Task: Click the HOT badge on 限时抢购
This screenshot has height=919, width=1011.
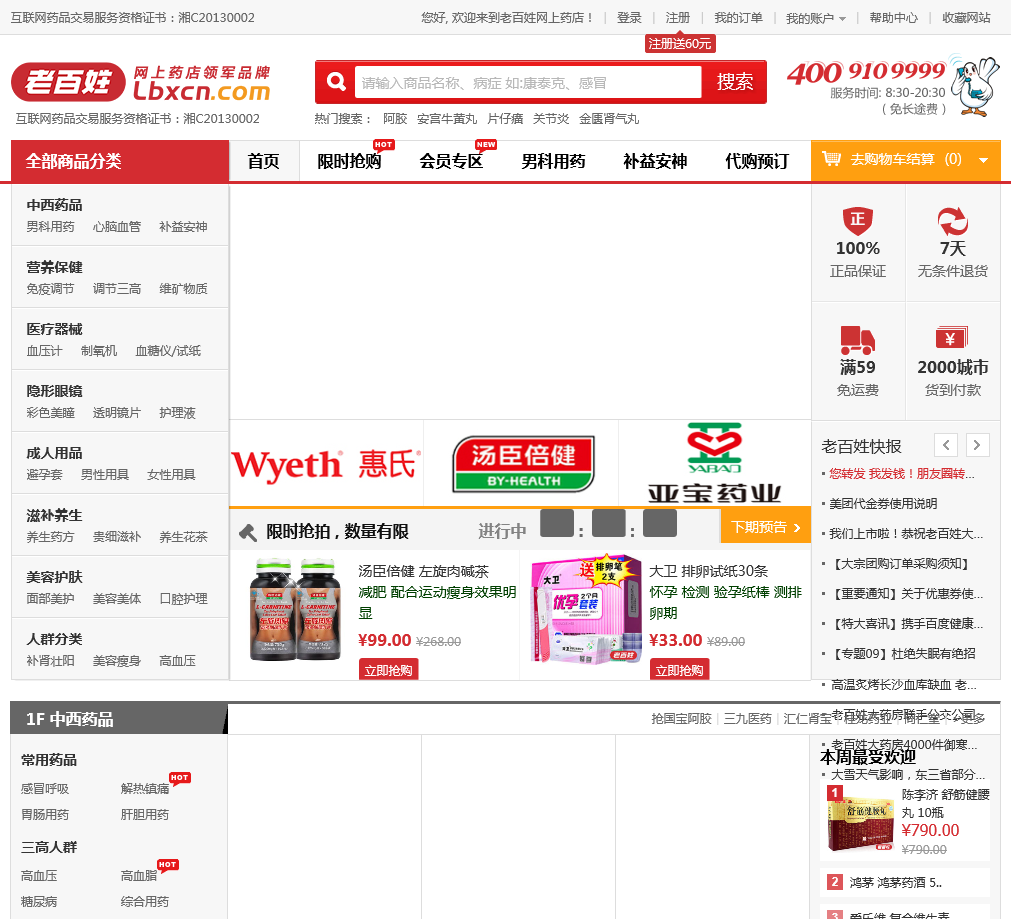Action: pos(384,144)
